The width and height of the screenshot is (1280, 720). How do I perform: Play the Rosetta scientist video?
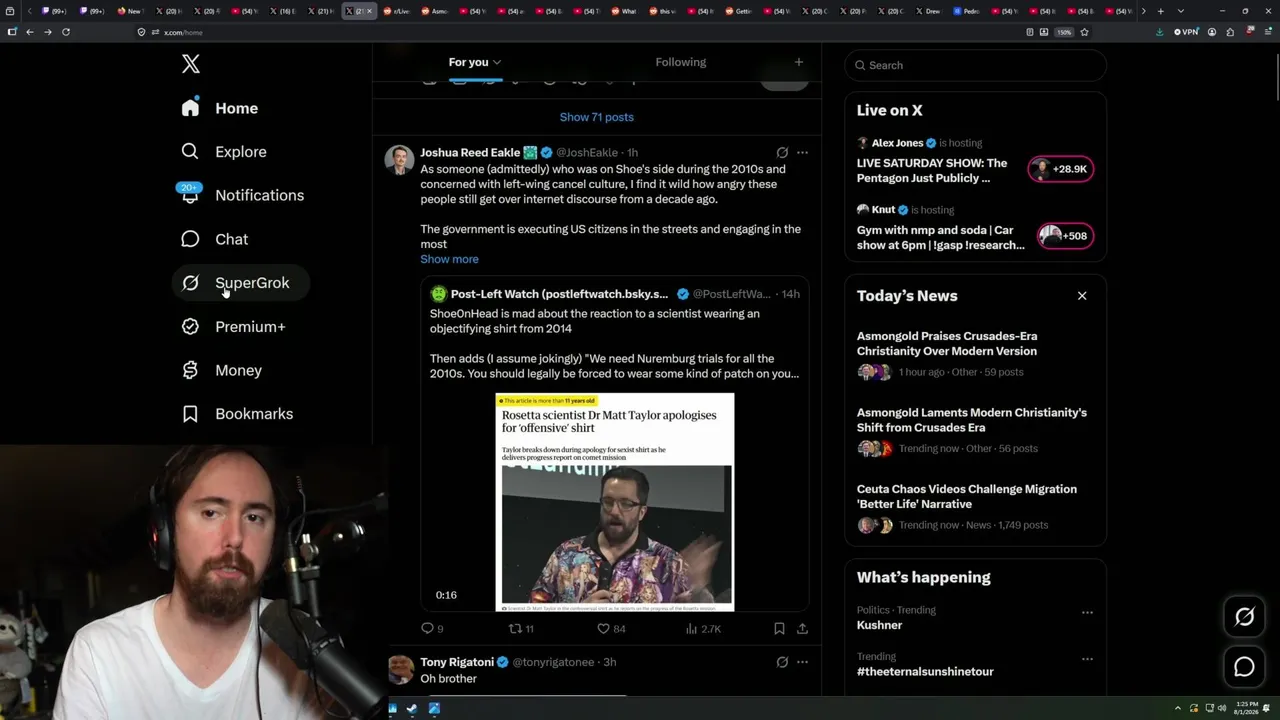615,502
